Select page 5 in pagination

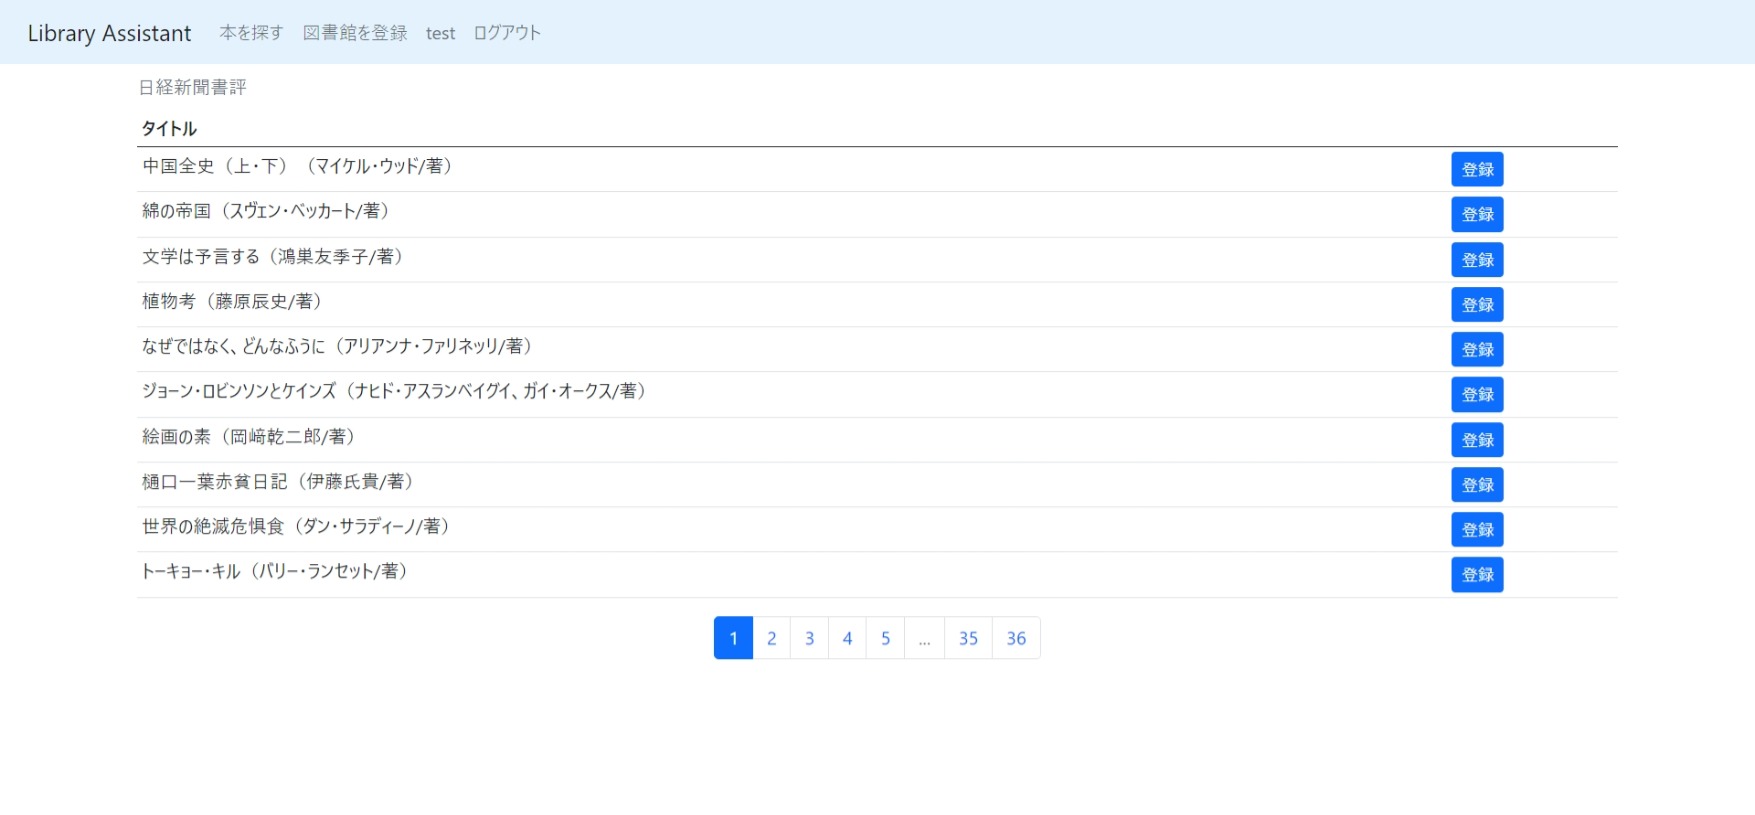click(x=885, y=638)
